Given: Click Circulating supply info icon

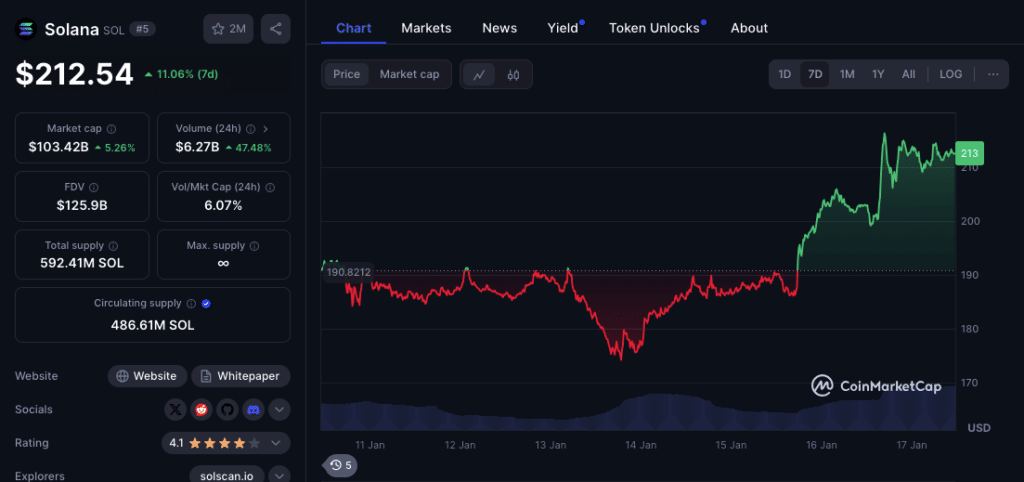Looking at the screenshot, I should pos(191,304).
